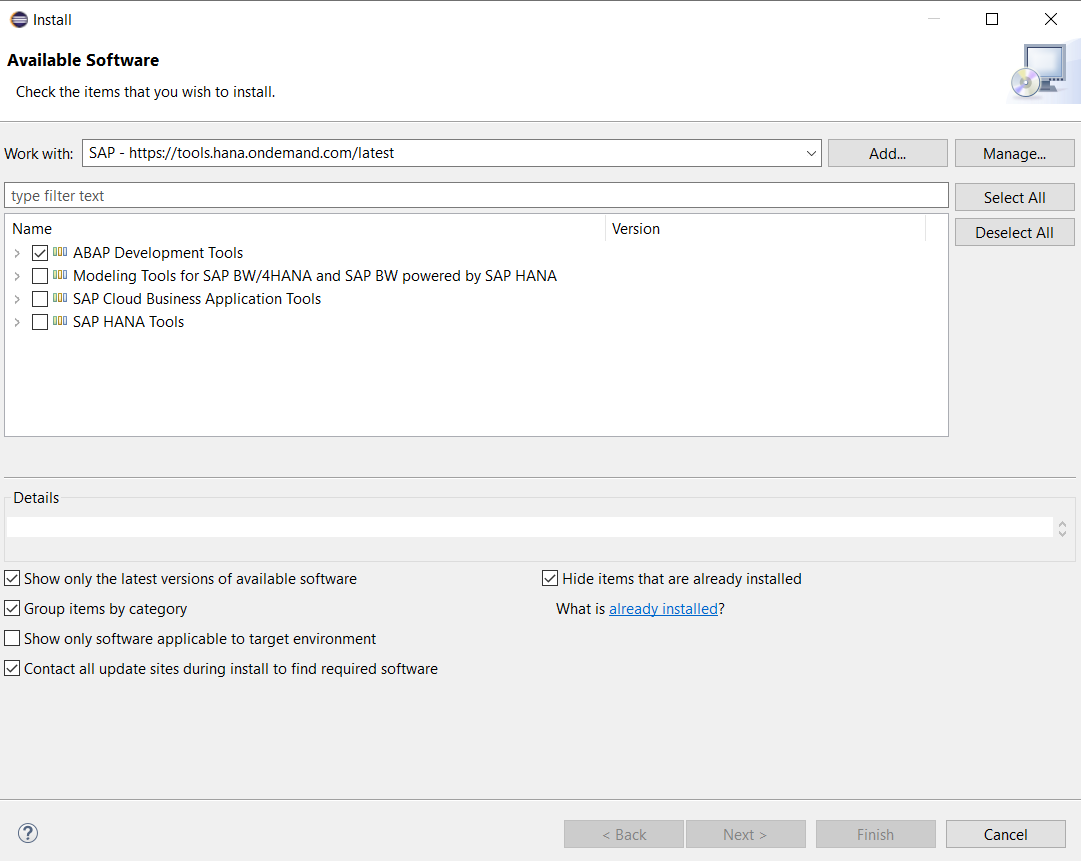Viewport: 1081px width, 861px height.
Task: Check the SAP HANA Tools checkbox
Action: pyautogui.click(x=39, y=322)
